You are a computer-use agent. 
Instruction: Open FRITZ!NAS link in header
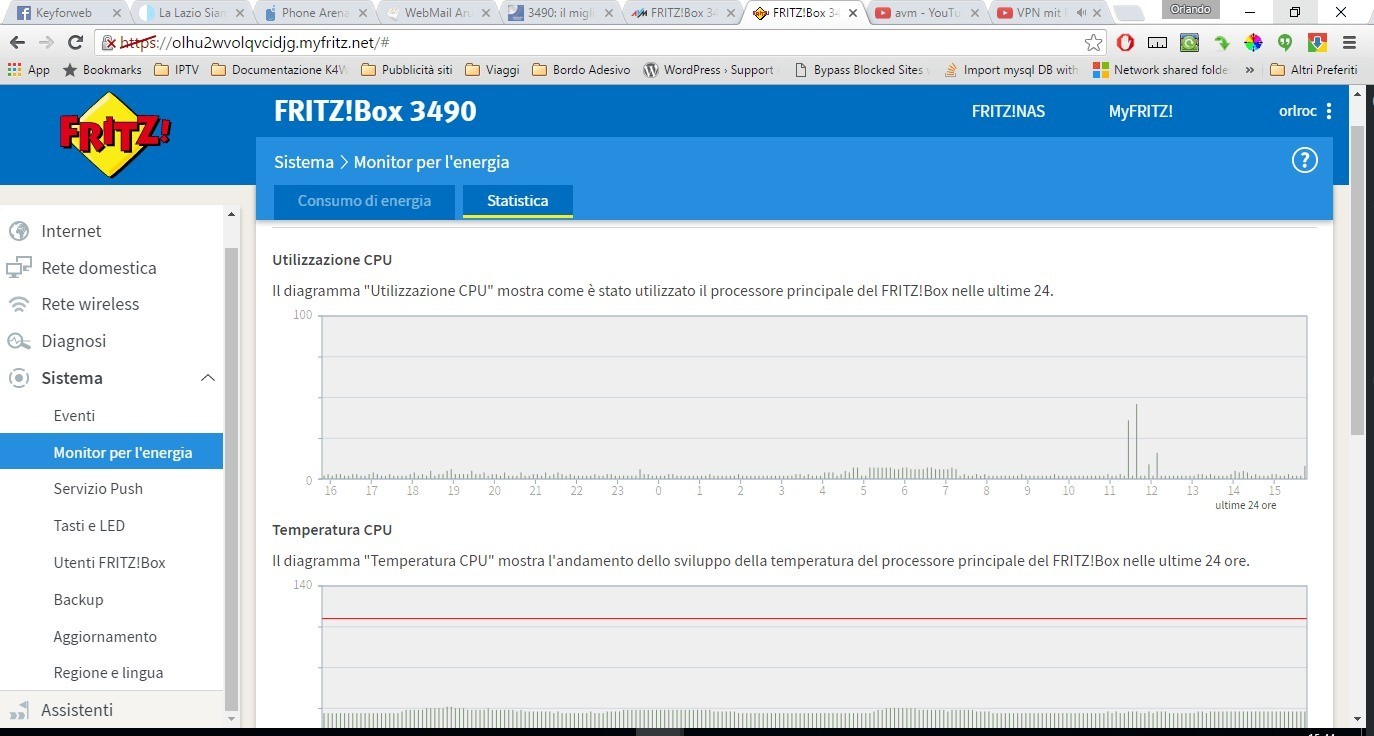pyautogui.click(x=1008, y=111)
